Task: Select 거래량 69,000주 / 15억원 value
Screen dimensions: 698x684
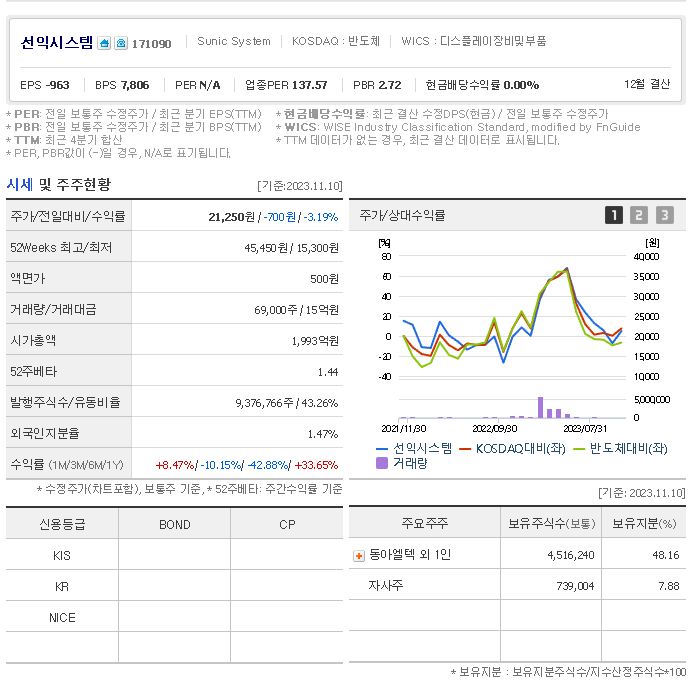Action: point(296,310)
